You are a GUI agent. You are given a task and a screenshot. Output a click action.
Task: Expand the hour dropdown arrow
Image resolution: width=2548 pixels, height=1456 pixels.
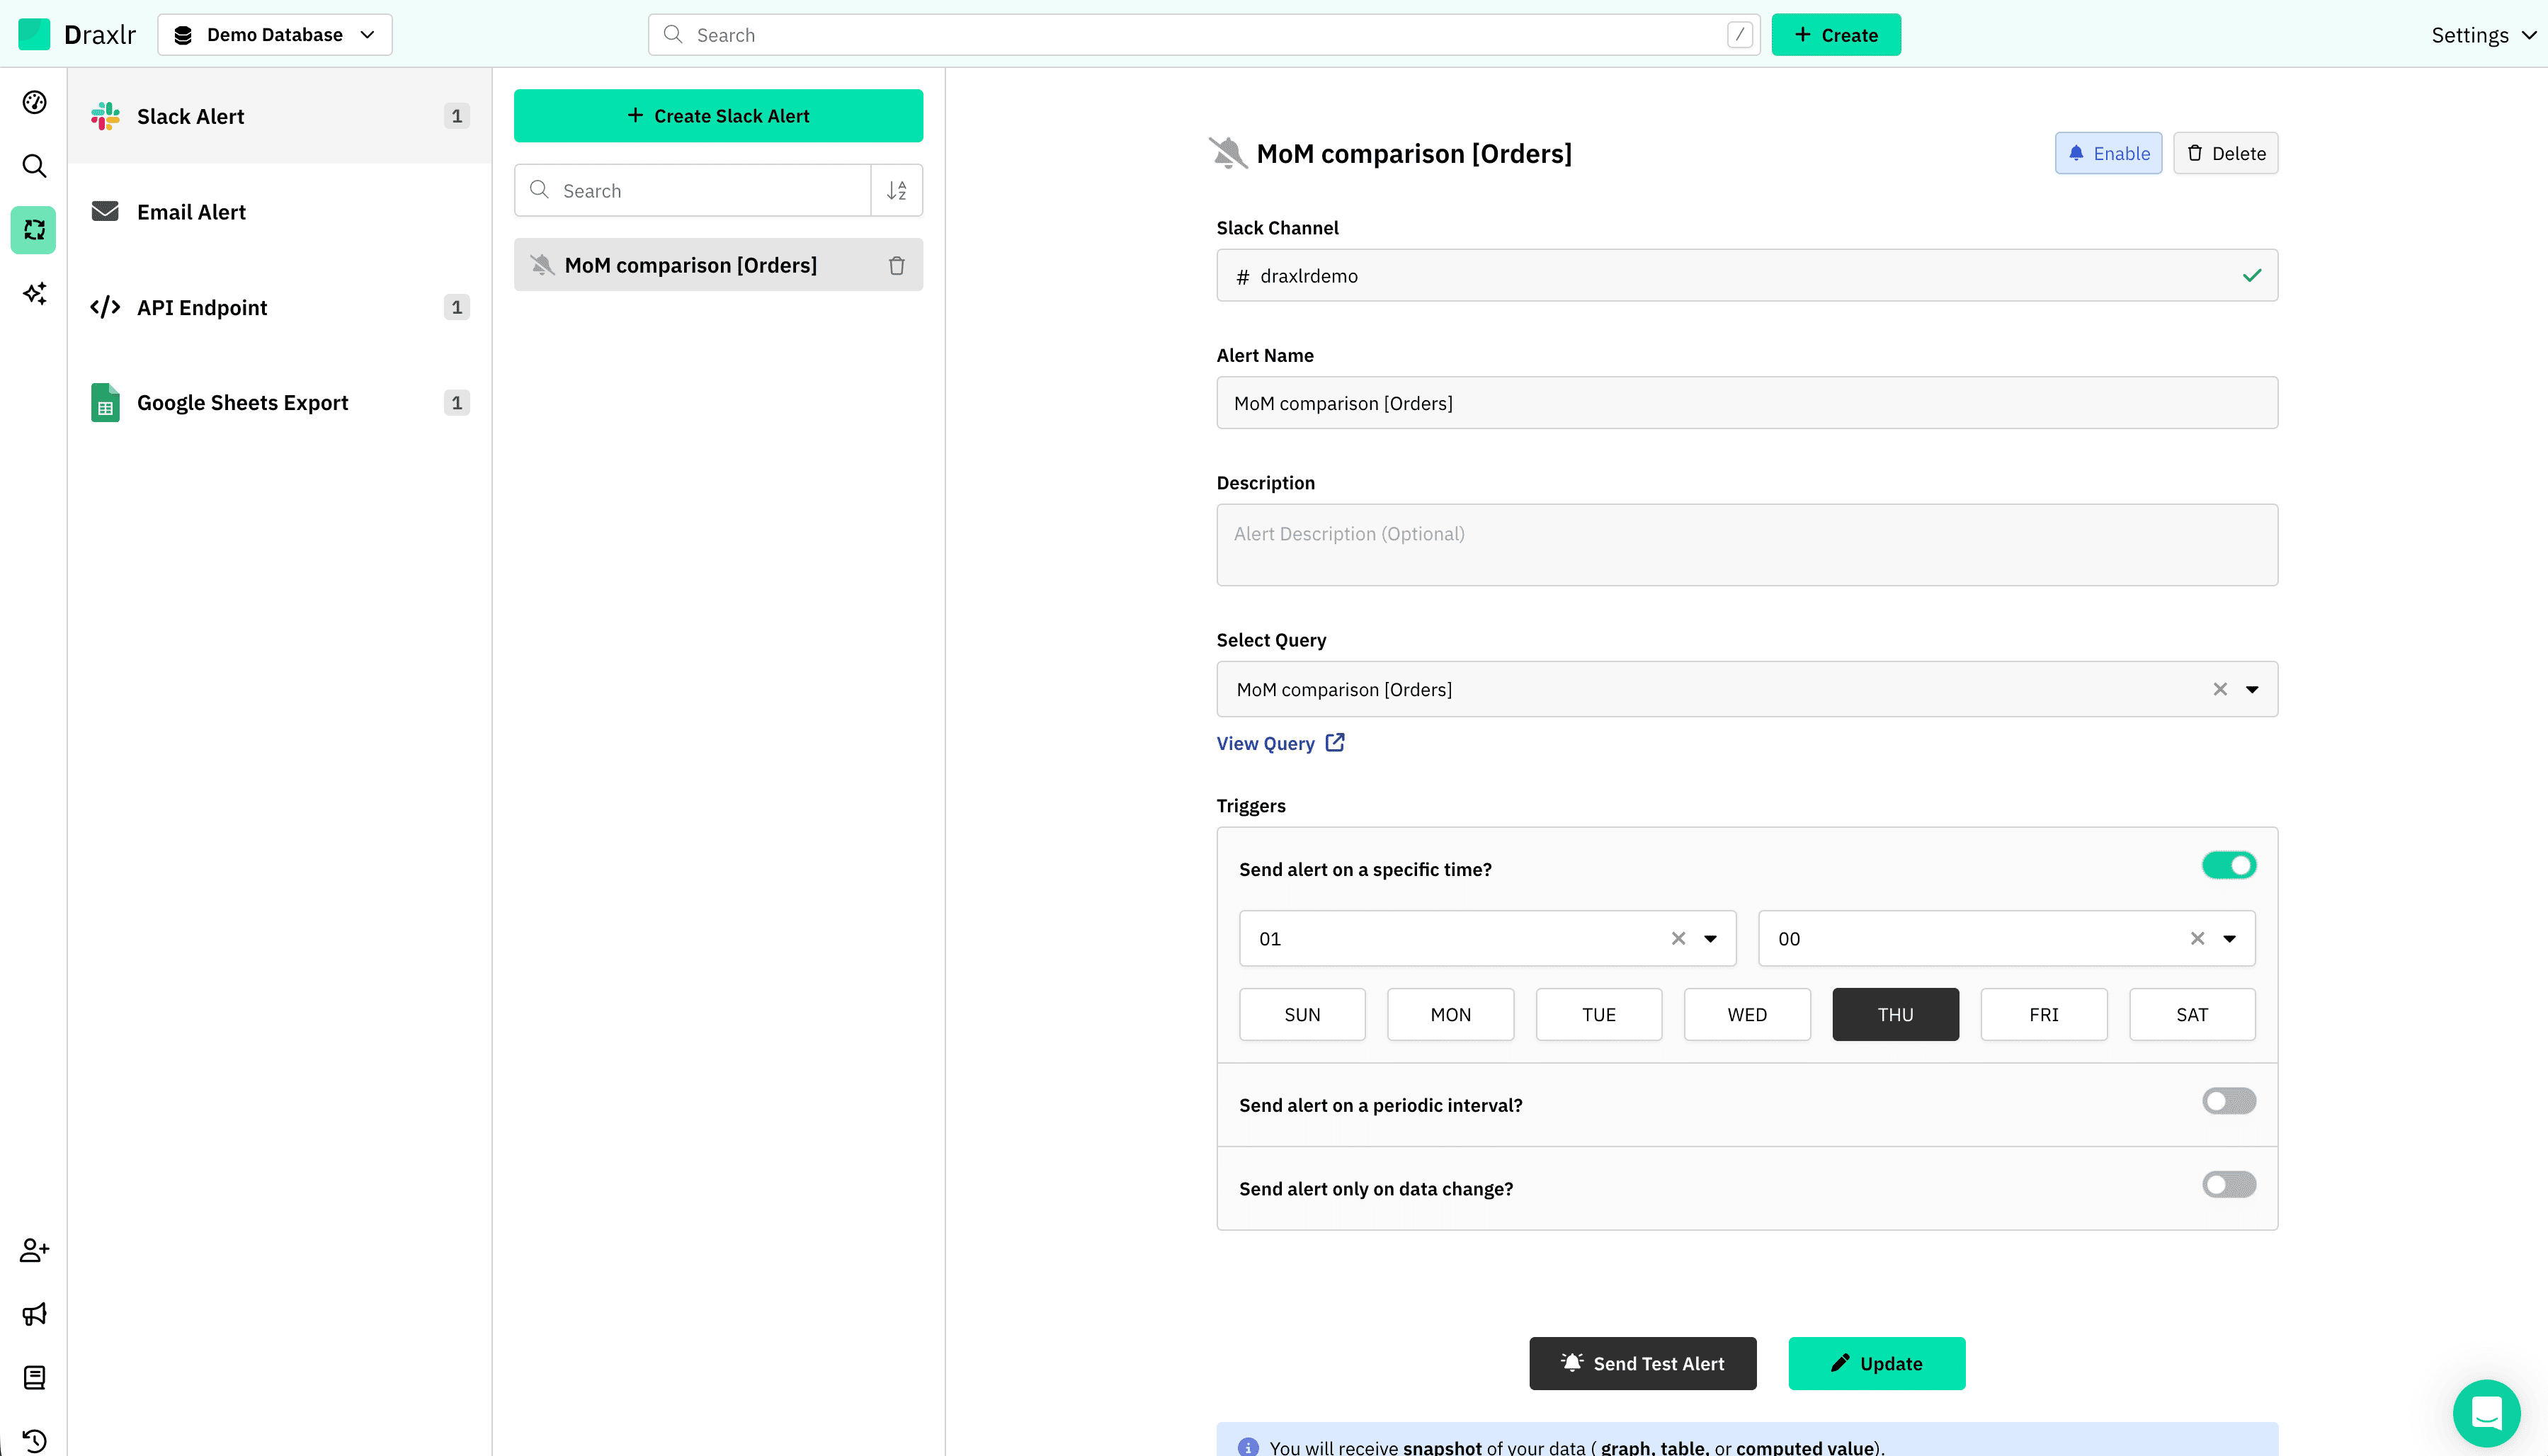tap(1711, 938)
